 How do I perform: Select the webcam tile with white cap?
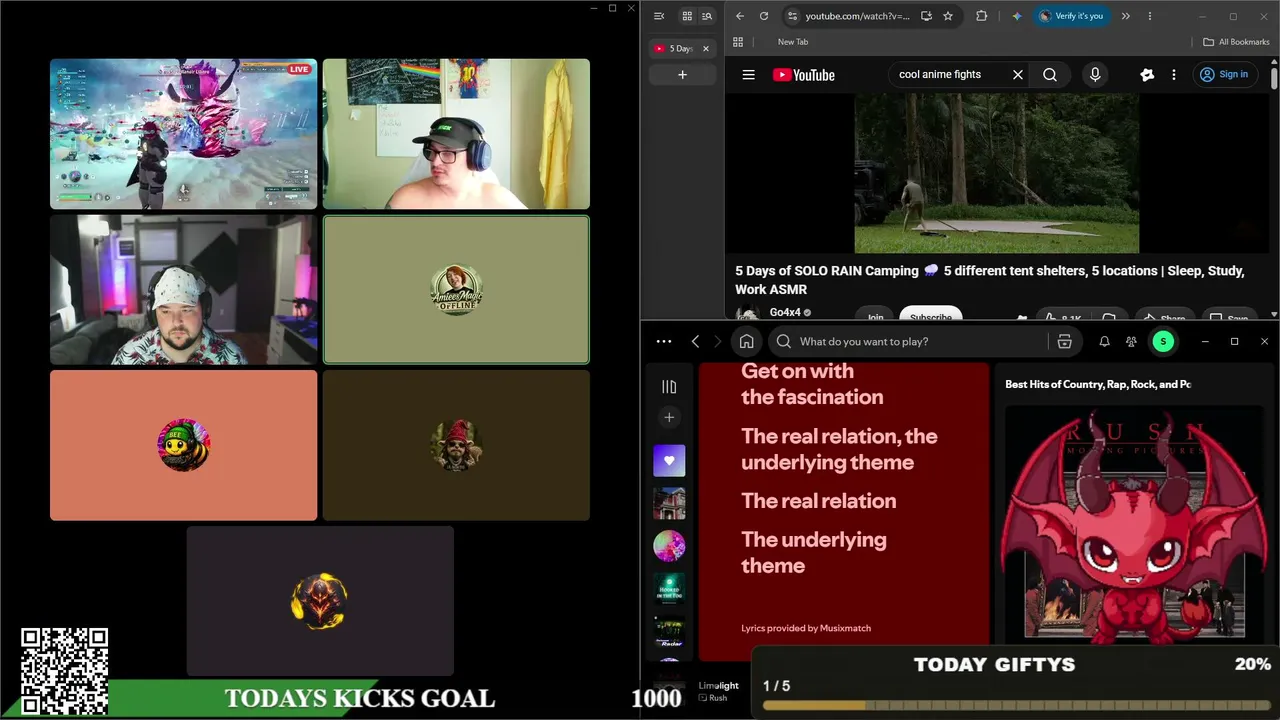(x=184, y=290)
